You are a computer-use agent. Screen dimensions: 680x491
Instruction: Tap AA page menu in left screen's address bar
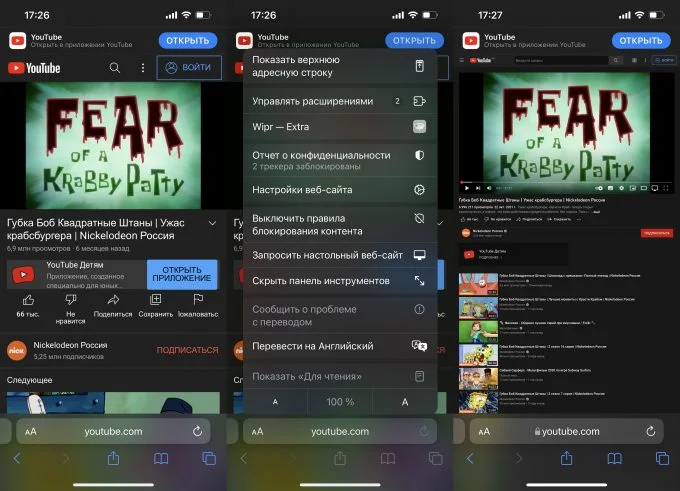(x=31, y=432)
